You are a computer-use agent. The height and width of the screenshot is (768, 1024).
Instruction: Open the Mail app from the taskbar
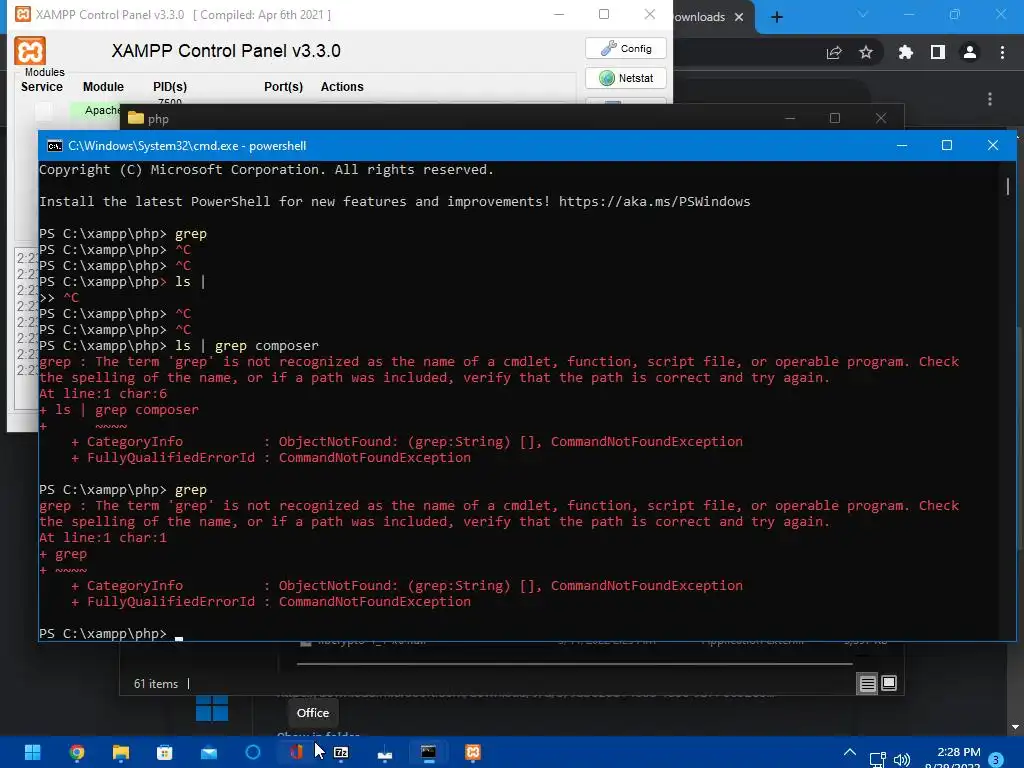click(x=209, y=752)
